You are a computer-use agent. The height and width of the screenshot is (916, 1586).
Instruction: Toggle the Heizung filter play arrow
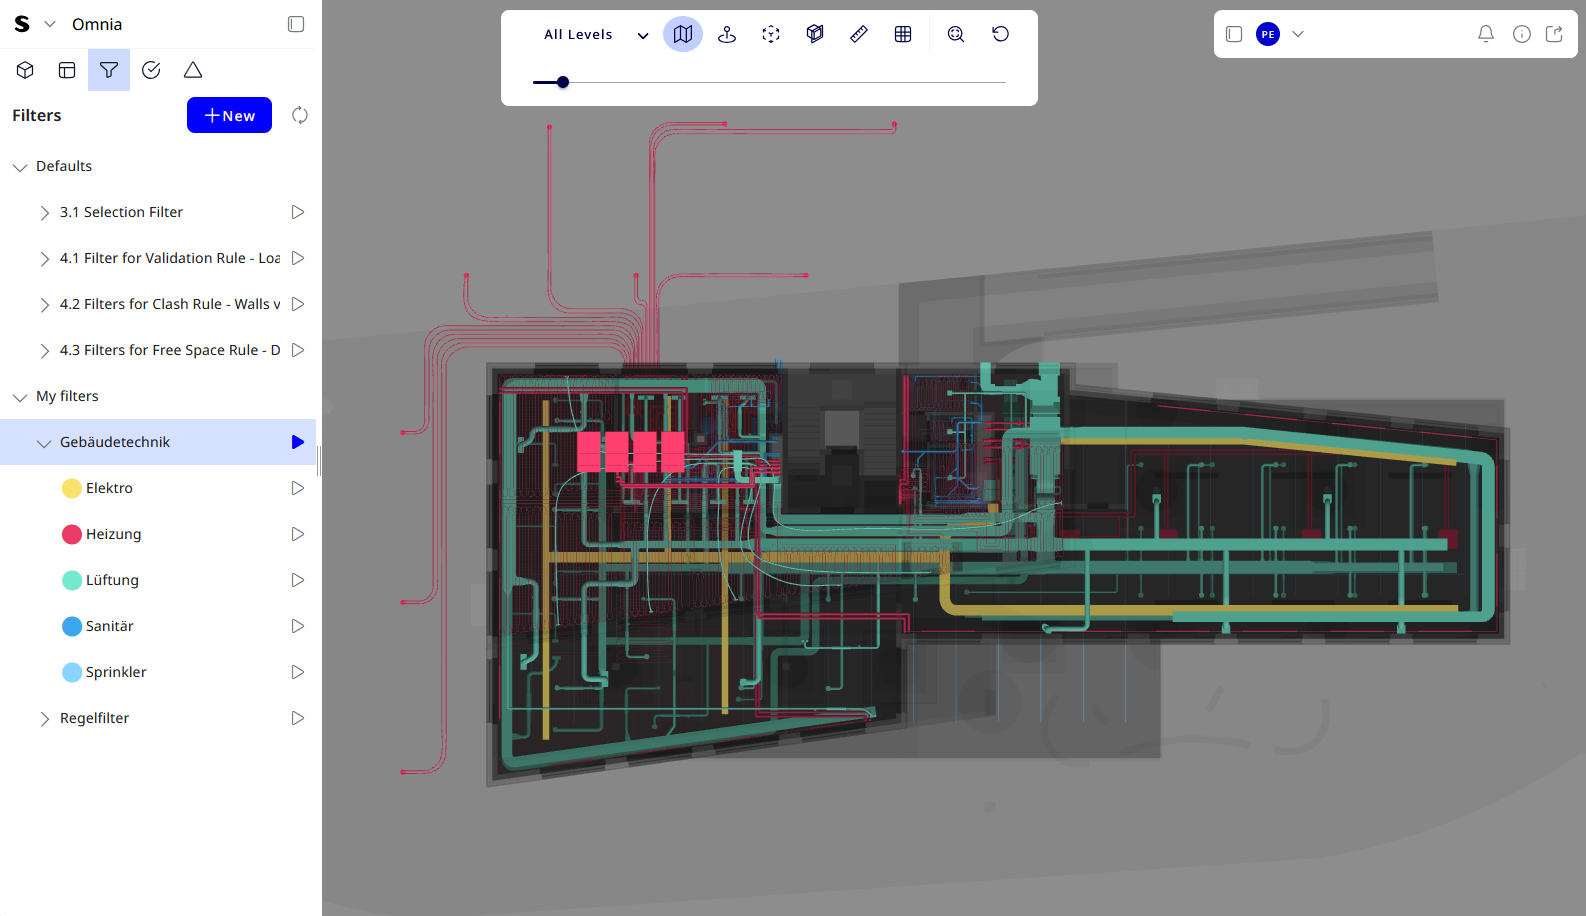coord(297,534)
